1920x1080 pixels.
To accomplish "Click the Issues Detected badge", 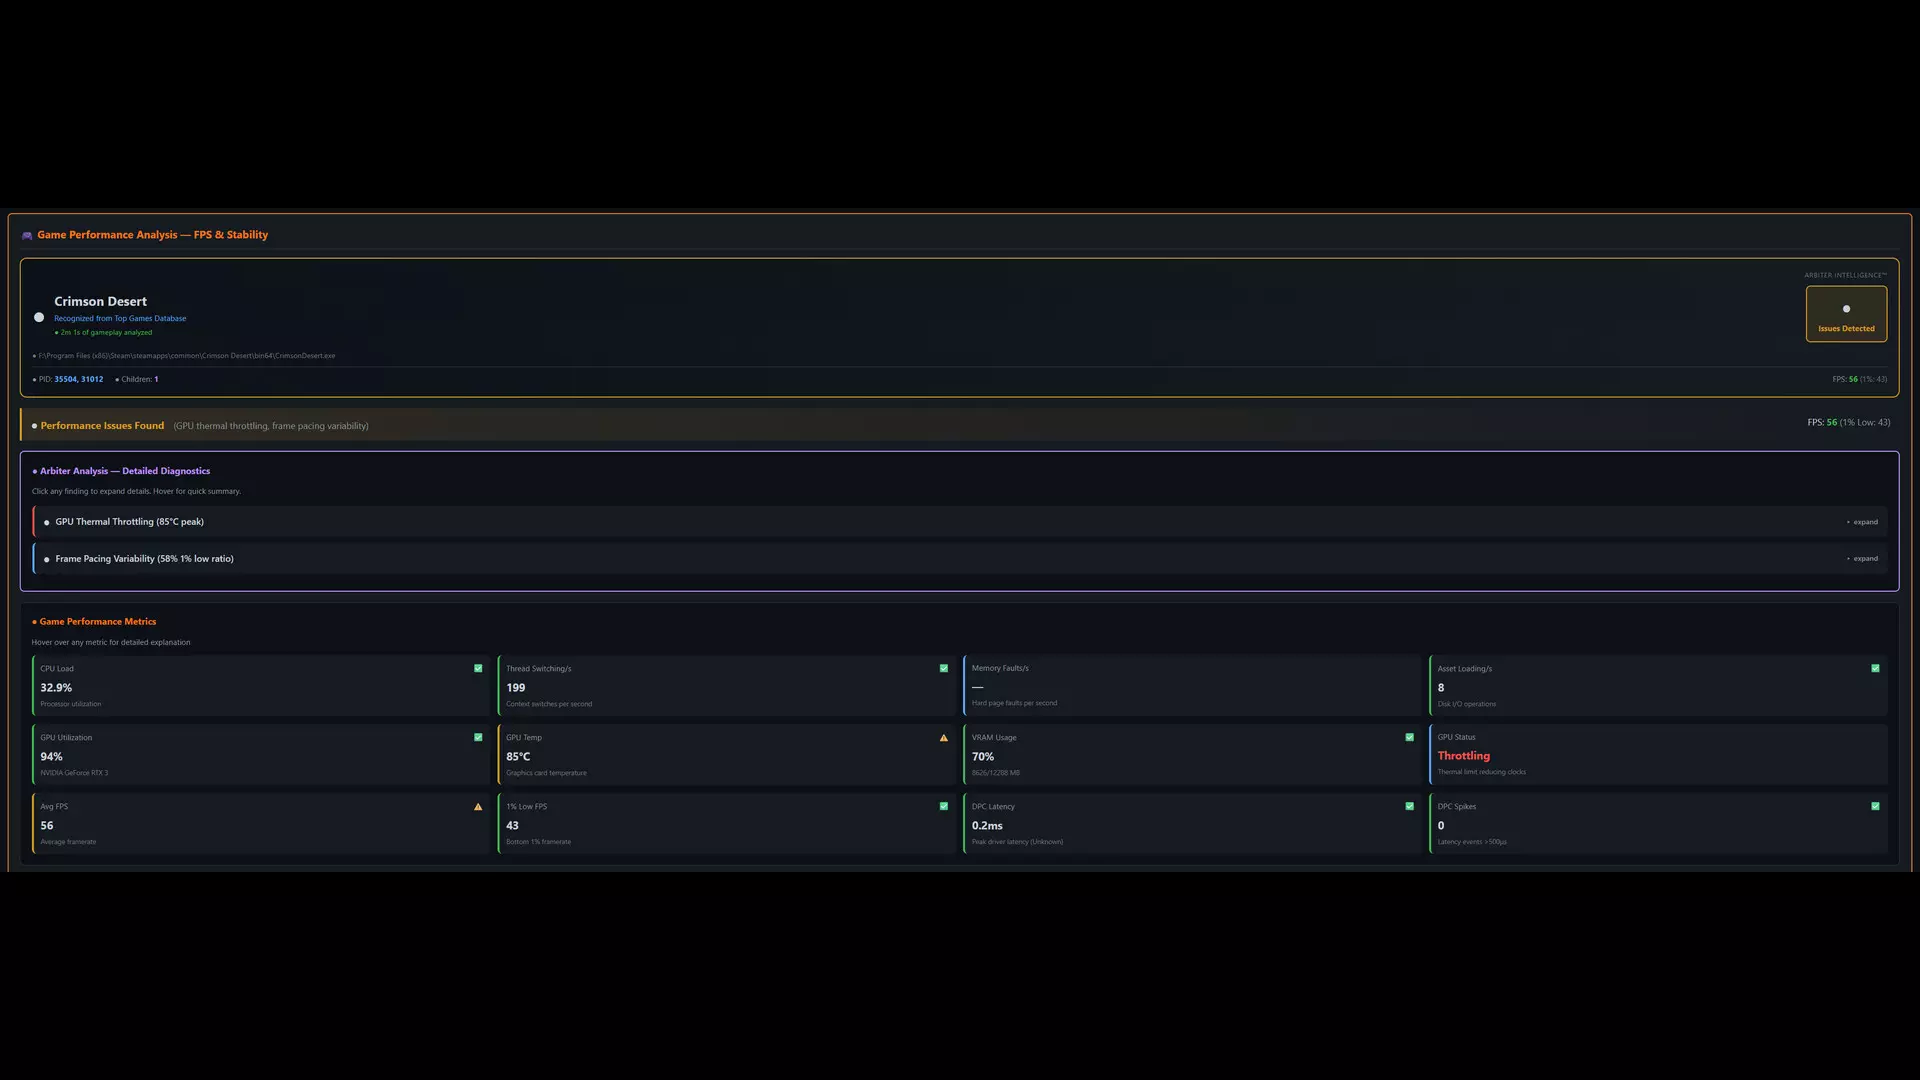I will pyautogui.click(x=1846, y=314).
